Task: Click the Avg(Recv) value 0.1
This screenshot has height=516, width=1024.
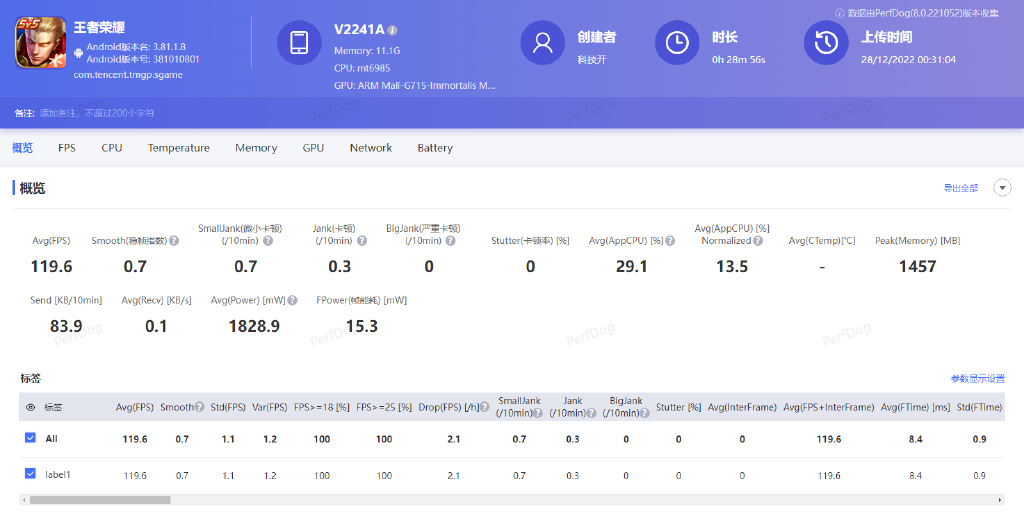Action: (156, 326)
